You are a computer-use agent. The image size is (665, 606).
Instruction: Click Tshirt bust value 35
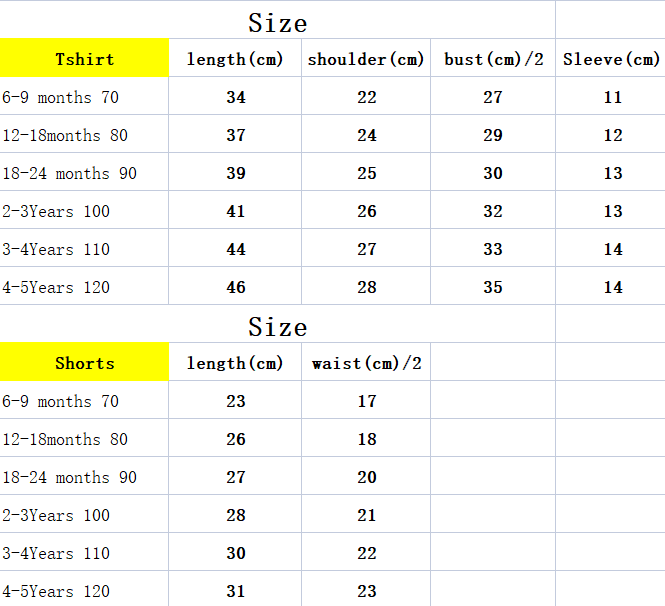click(493, 286)
